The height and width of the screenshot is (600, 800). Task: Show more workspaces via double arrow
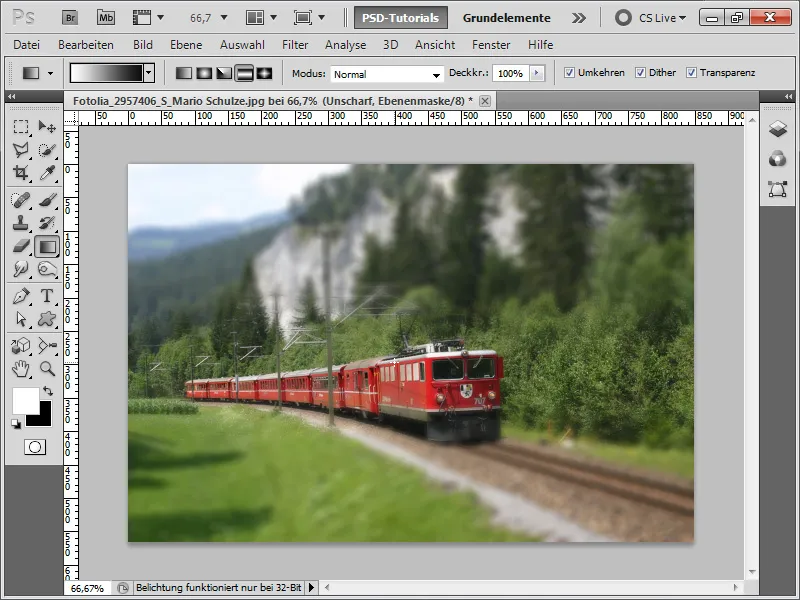tap(579, 18)
